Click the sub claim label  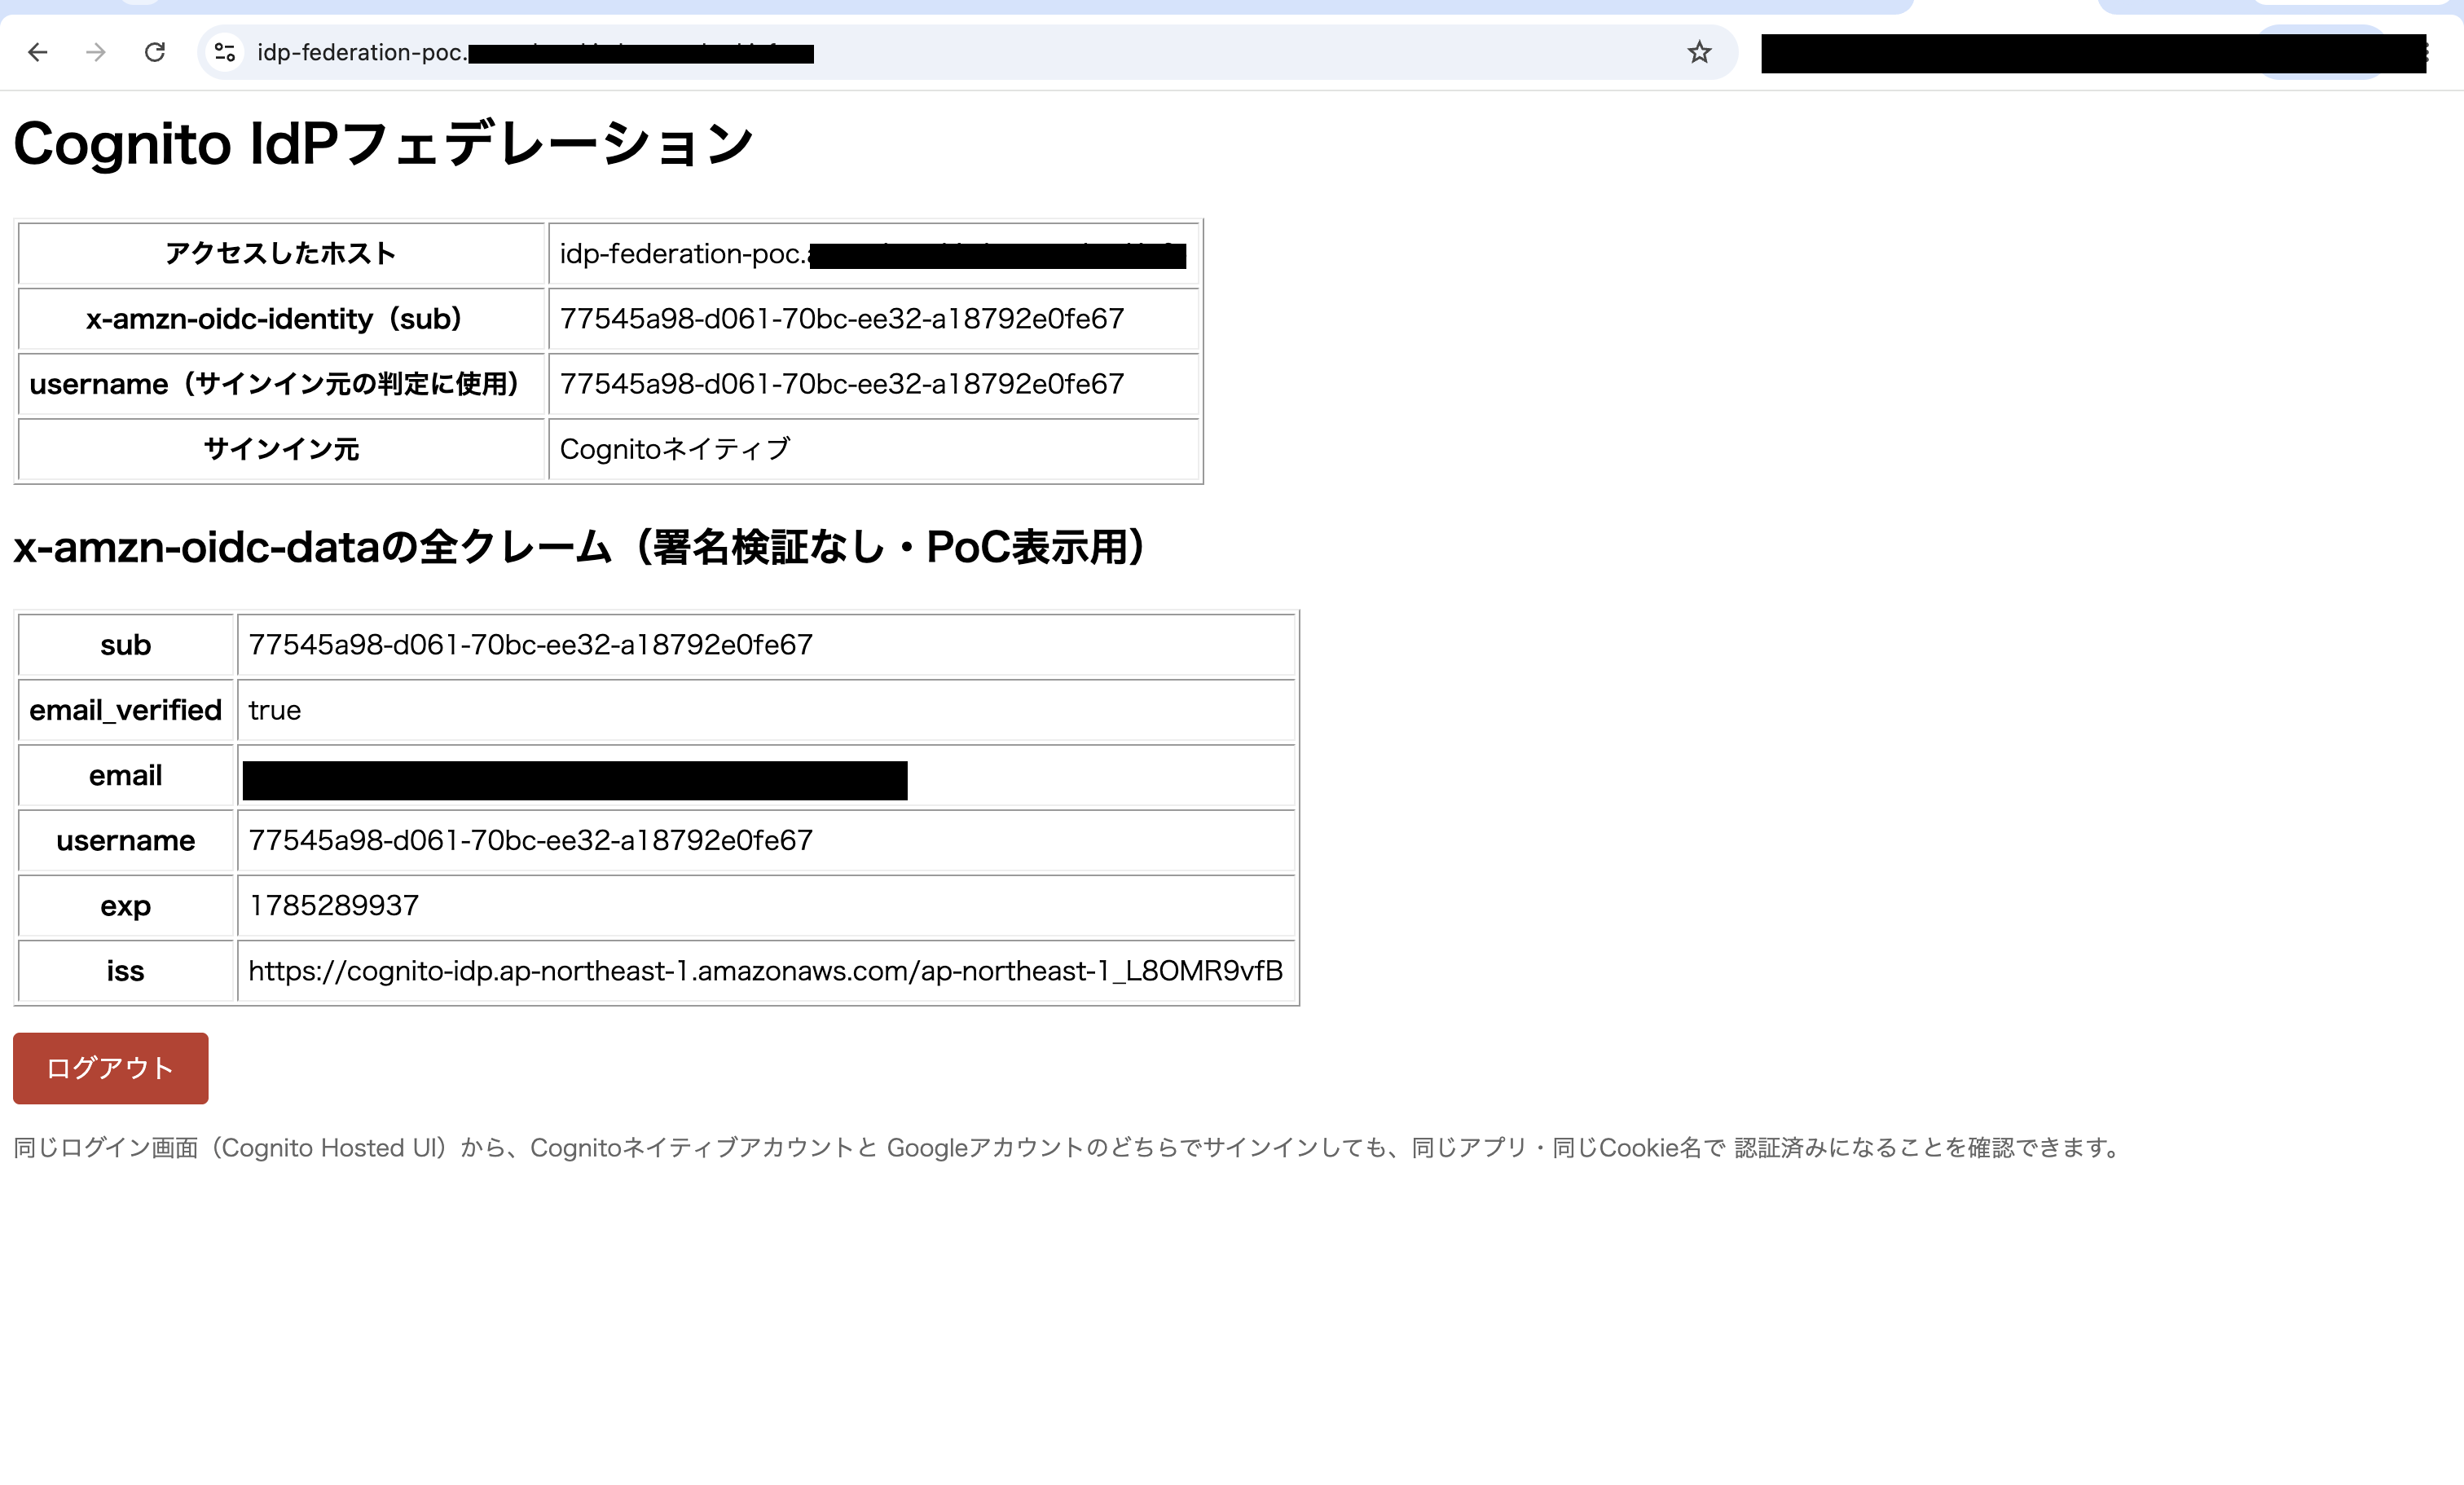coord(126,645)
